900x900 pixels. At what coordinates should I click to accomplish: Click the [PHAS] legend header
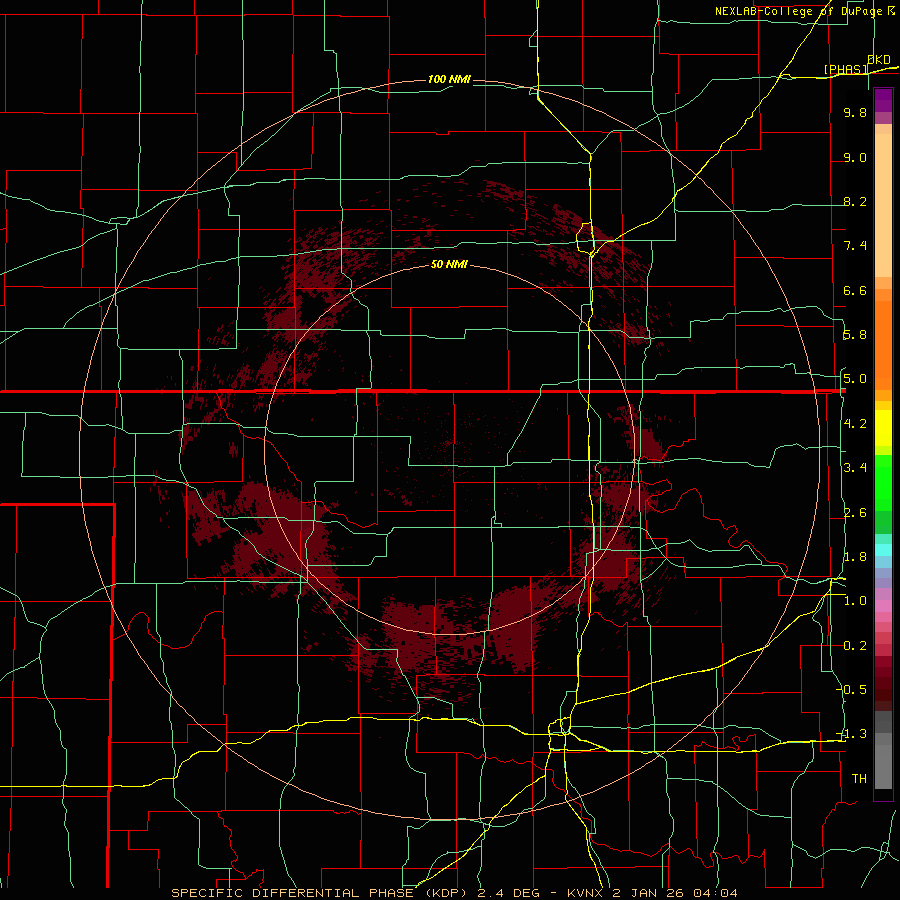point(845,69)
